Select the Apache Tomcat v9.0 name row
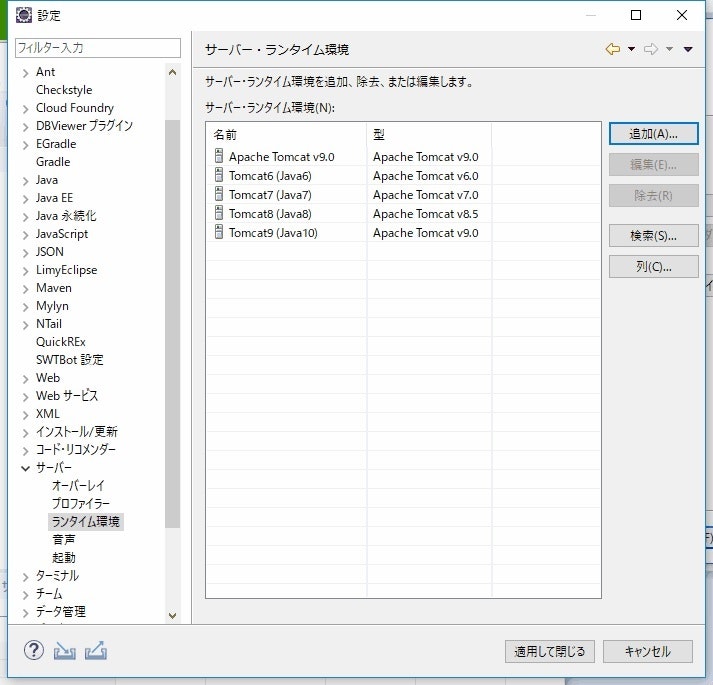 click(x=281, y=156)
